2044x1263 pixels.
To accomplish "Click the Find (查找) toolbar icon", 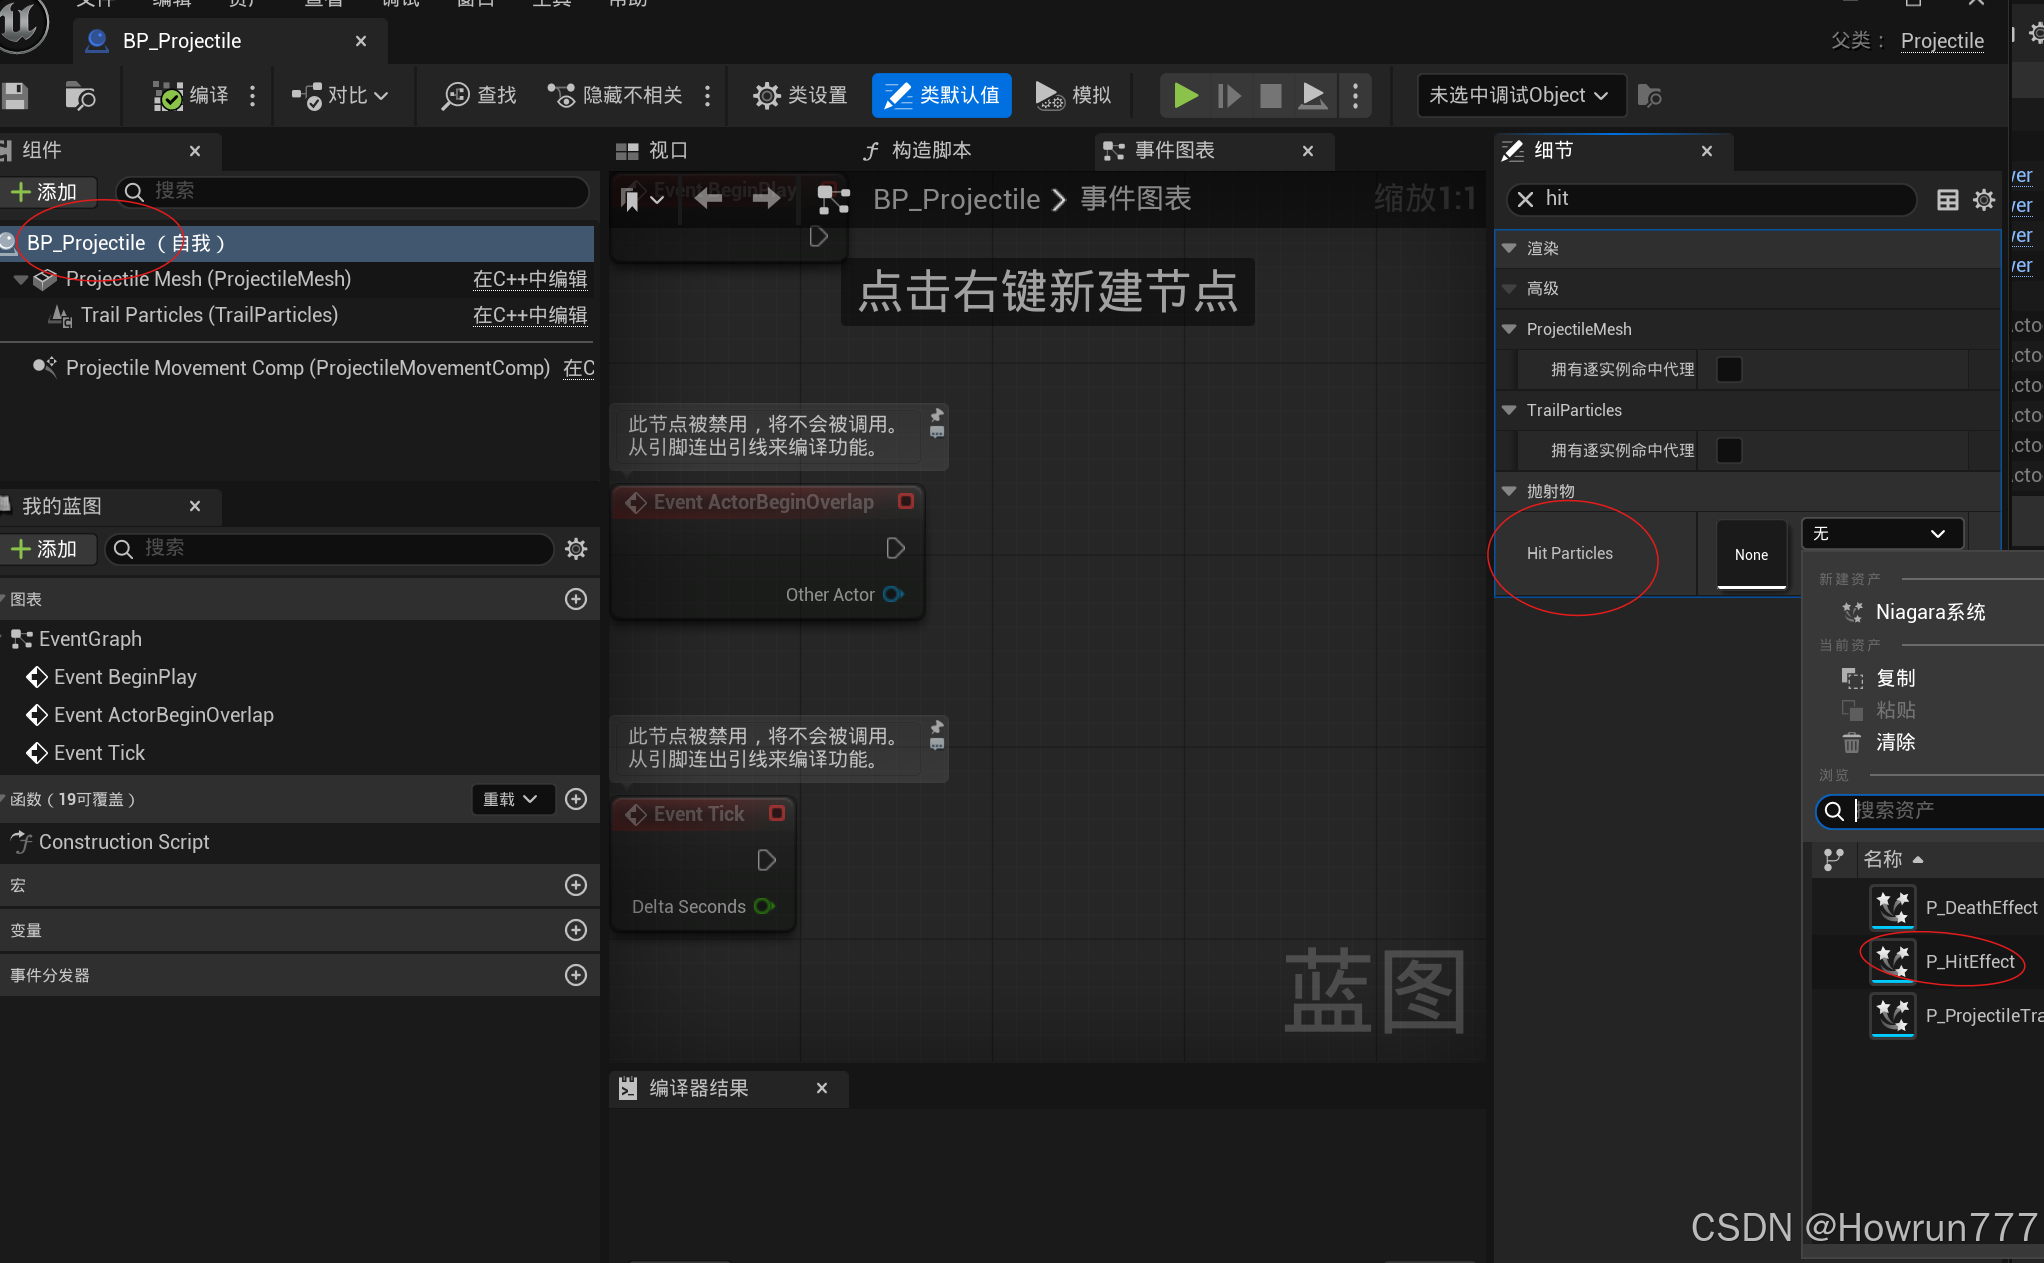I will [456, 96].
